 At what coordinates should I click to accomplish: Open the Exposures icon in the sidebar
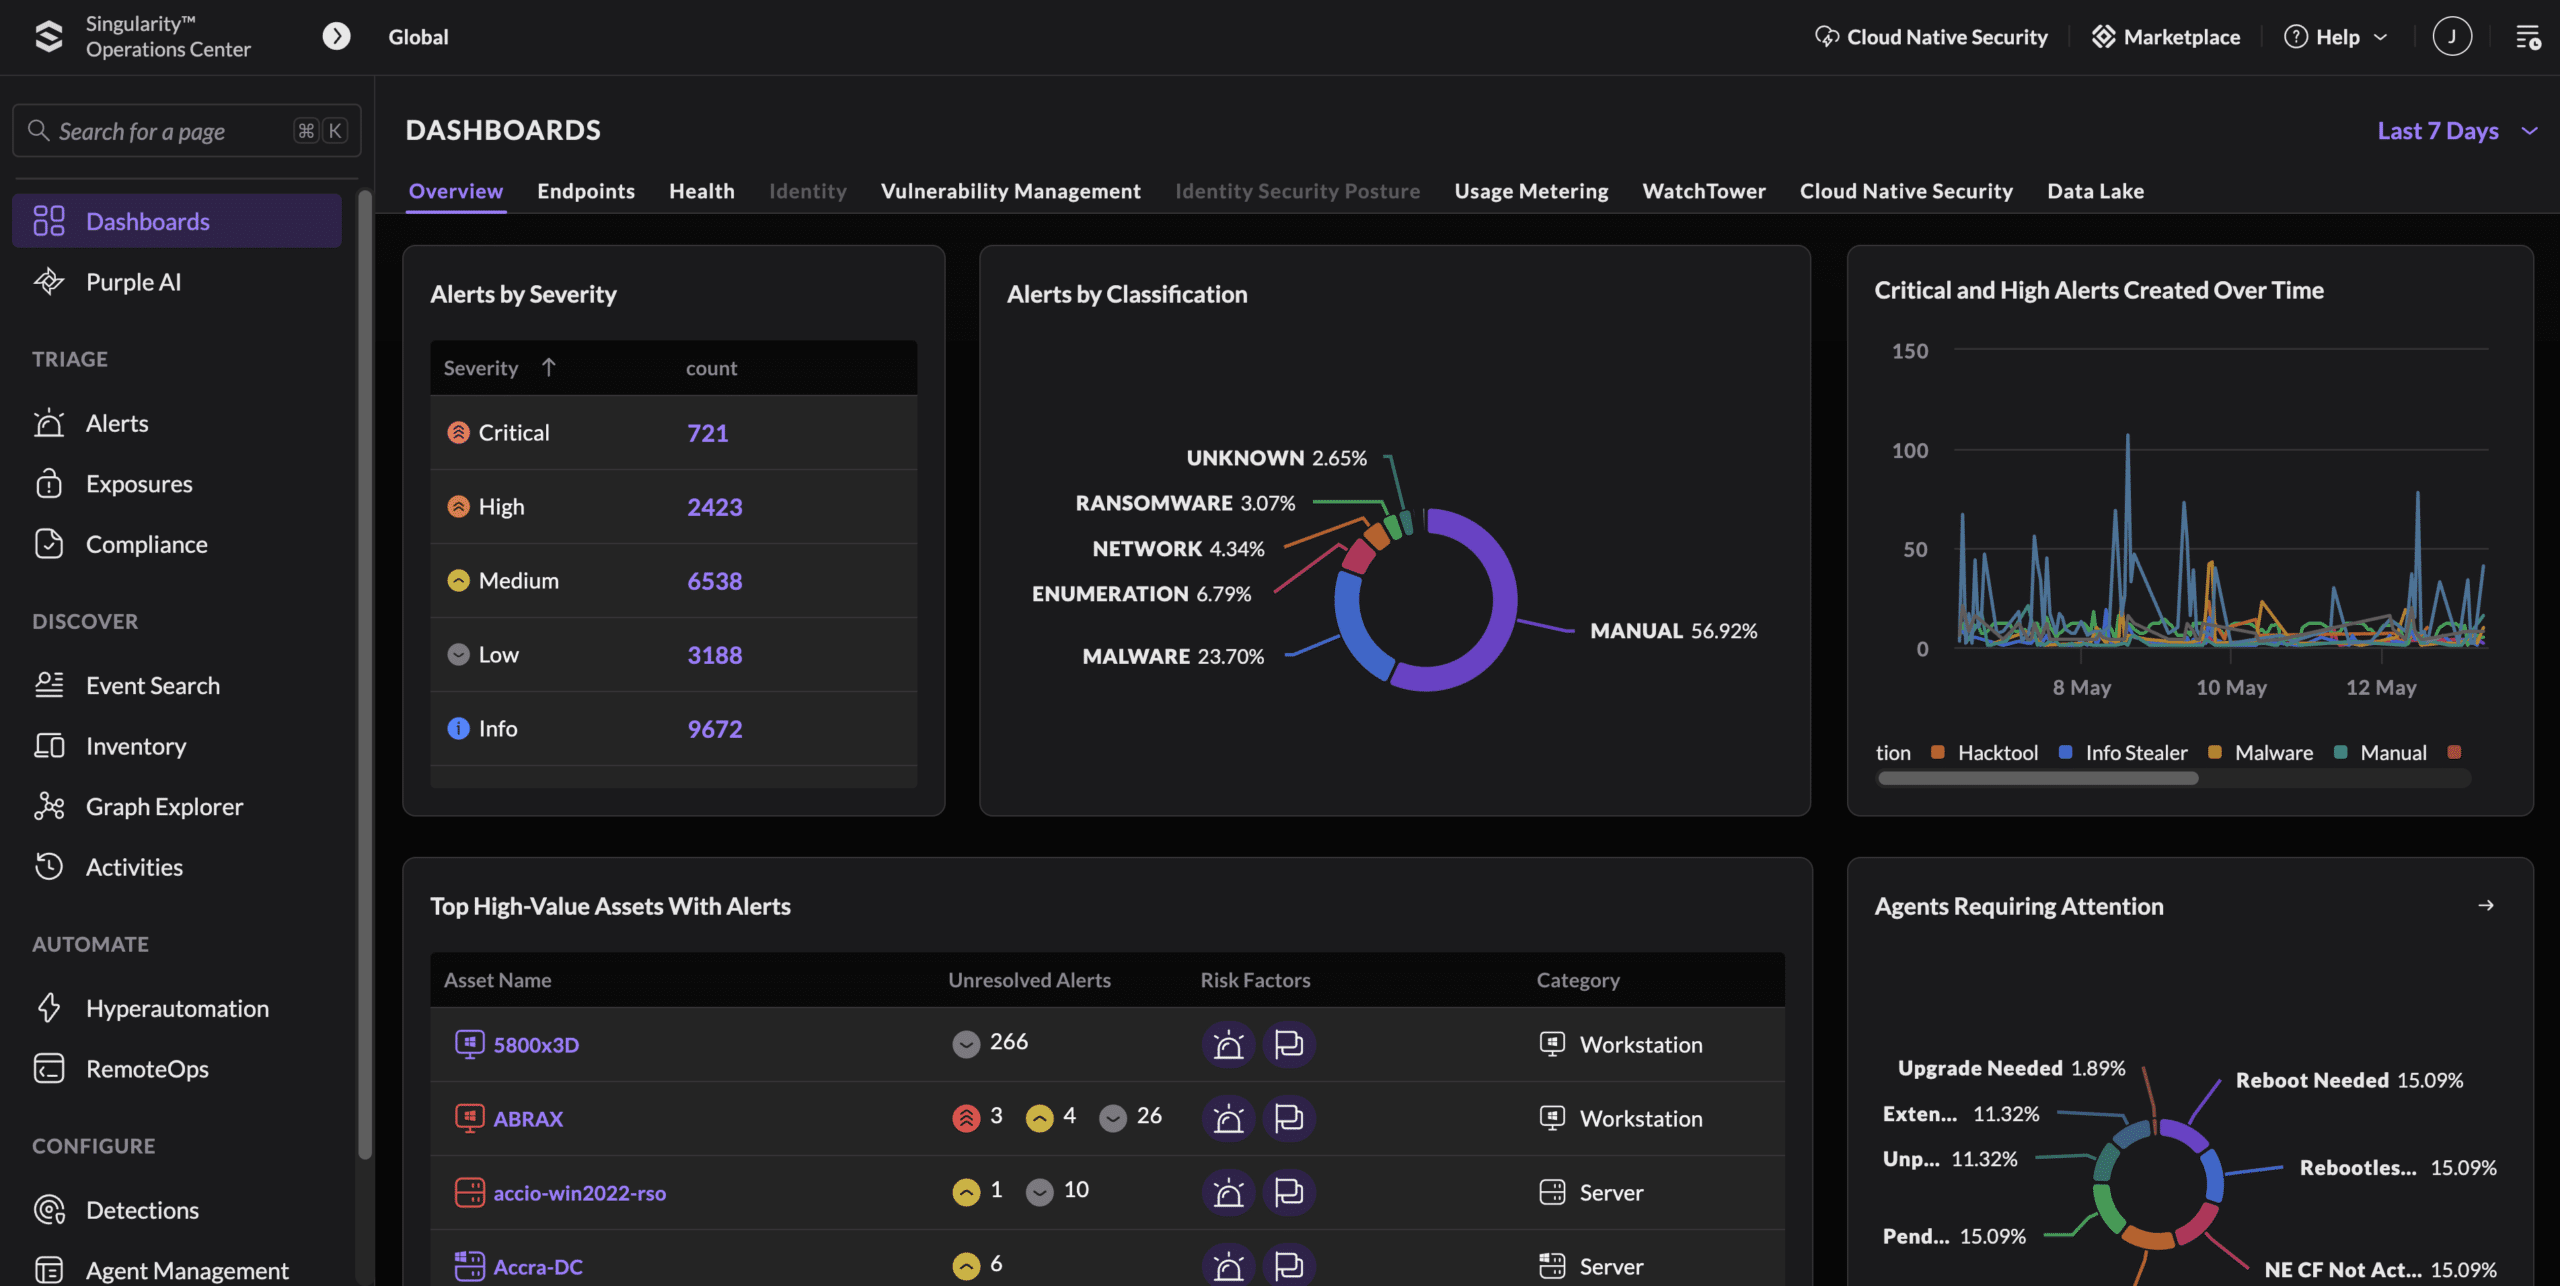coord(48,484)
